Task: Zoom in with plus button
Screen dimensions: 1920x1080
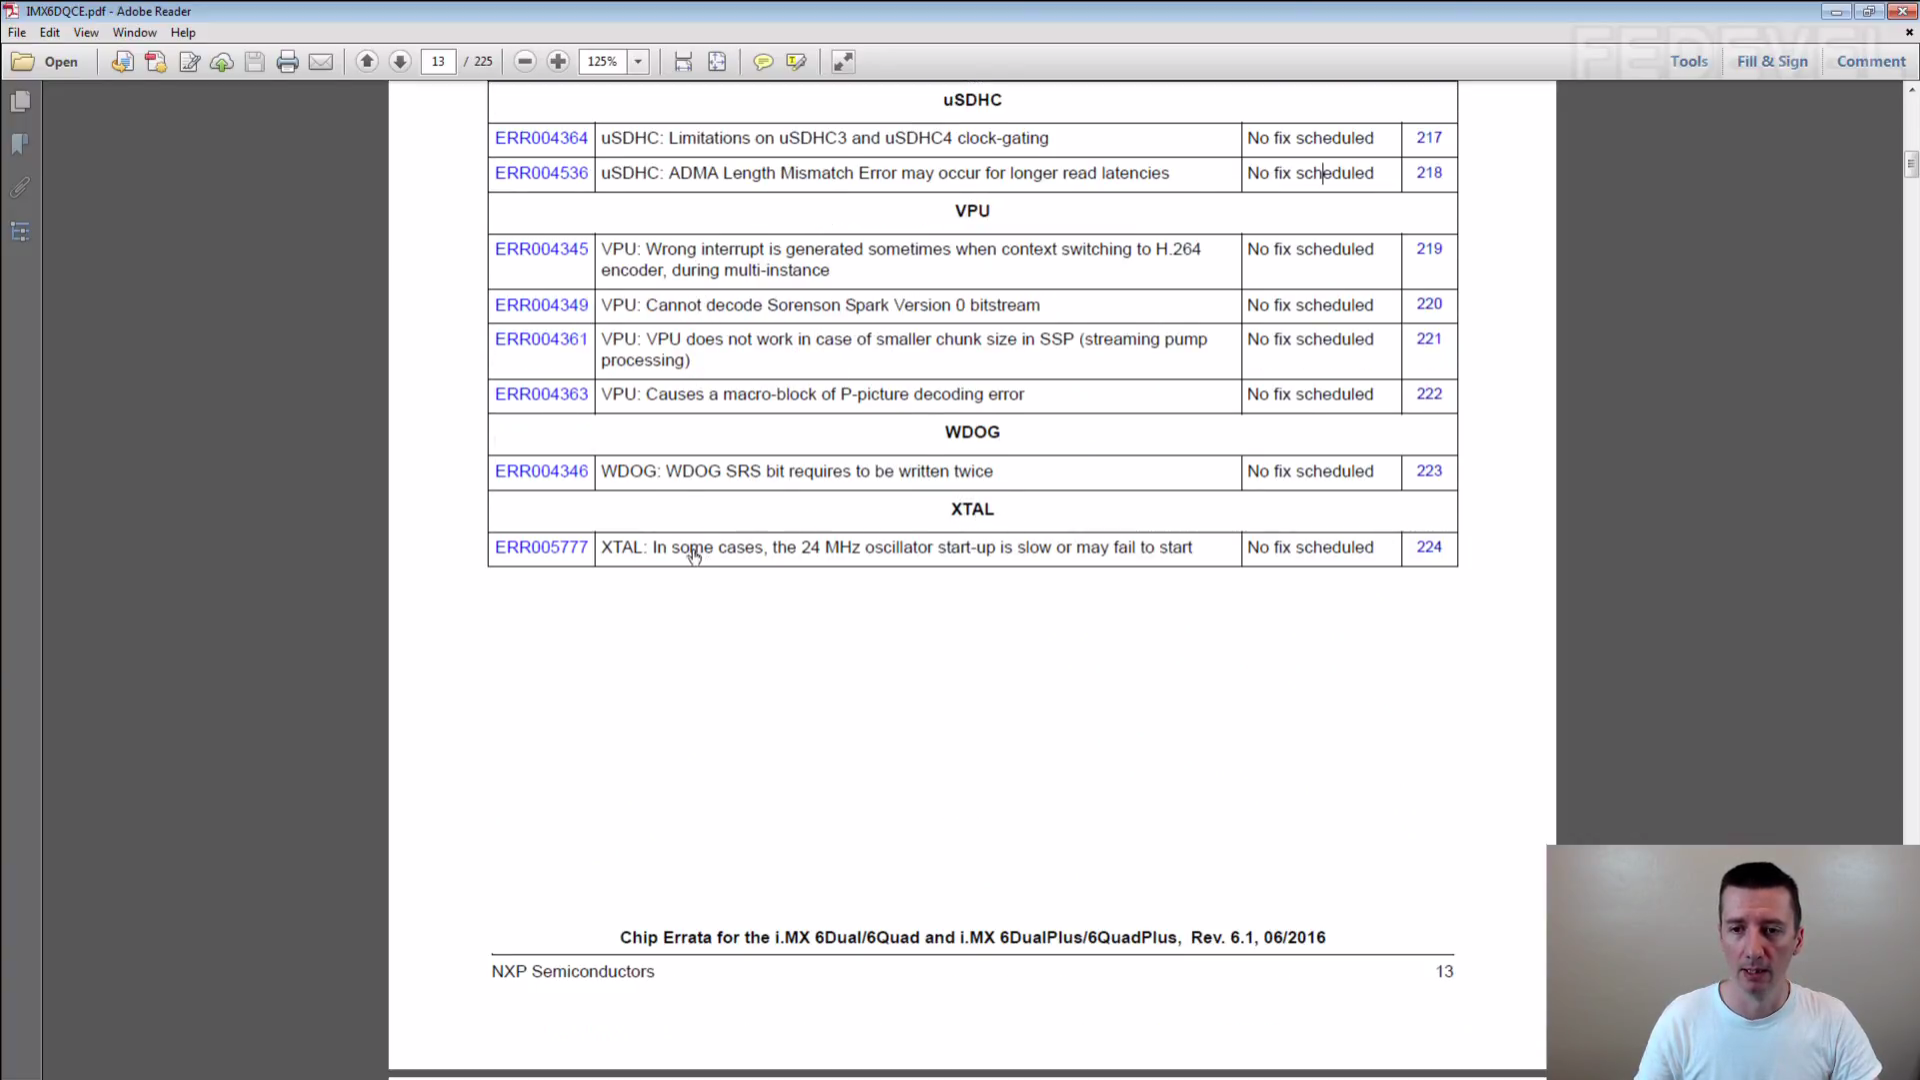Action: 558,62
